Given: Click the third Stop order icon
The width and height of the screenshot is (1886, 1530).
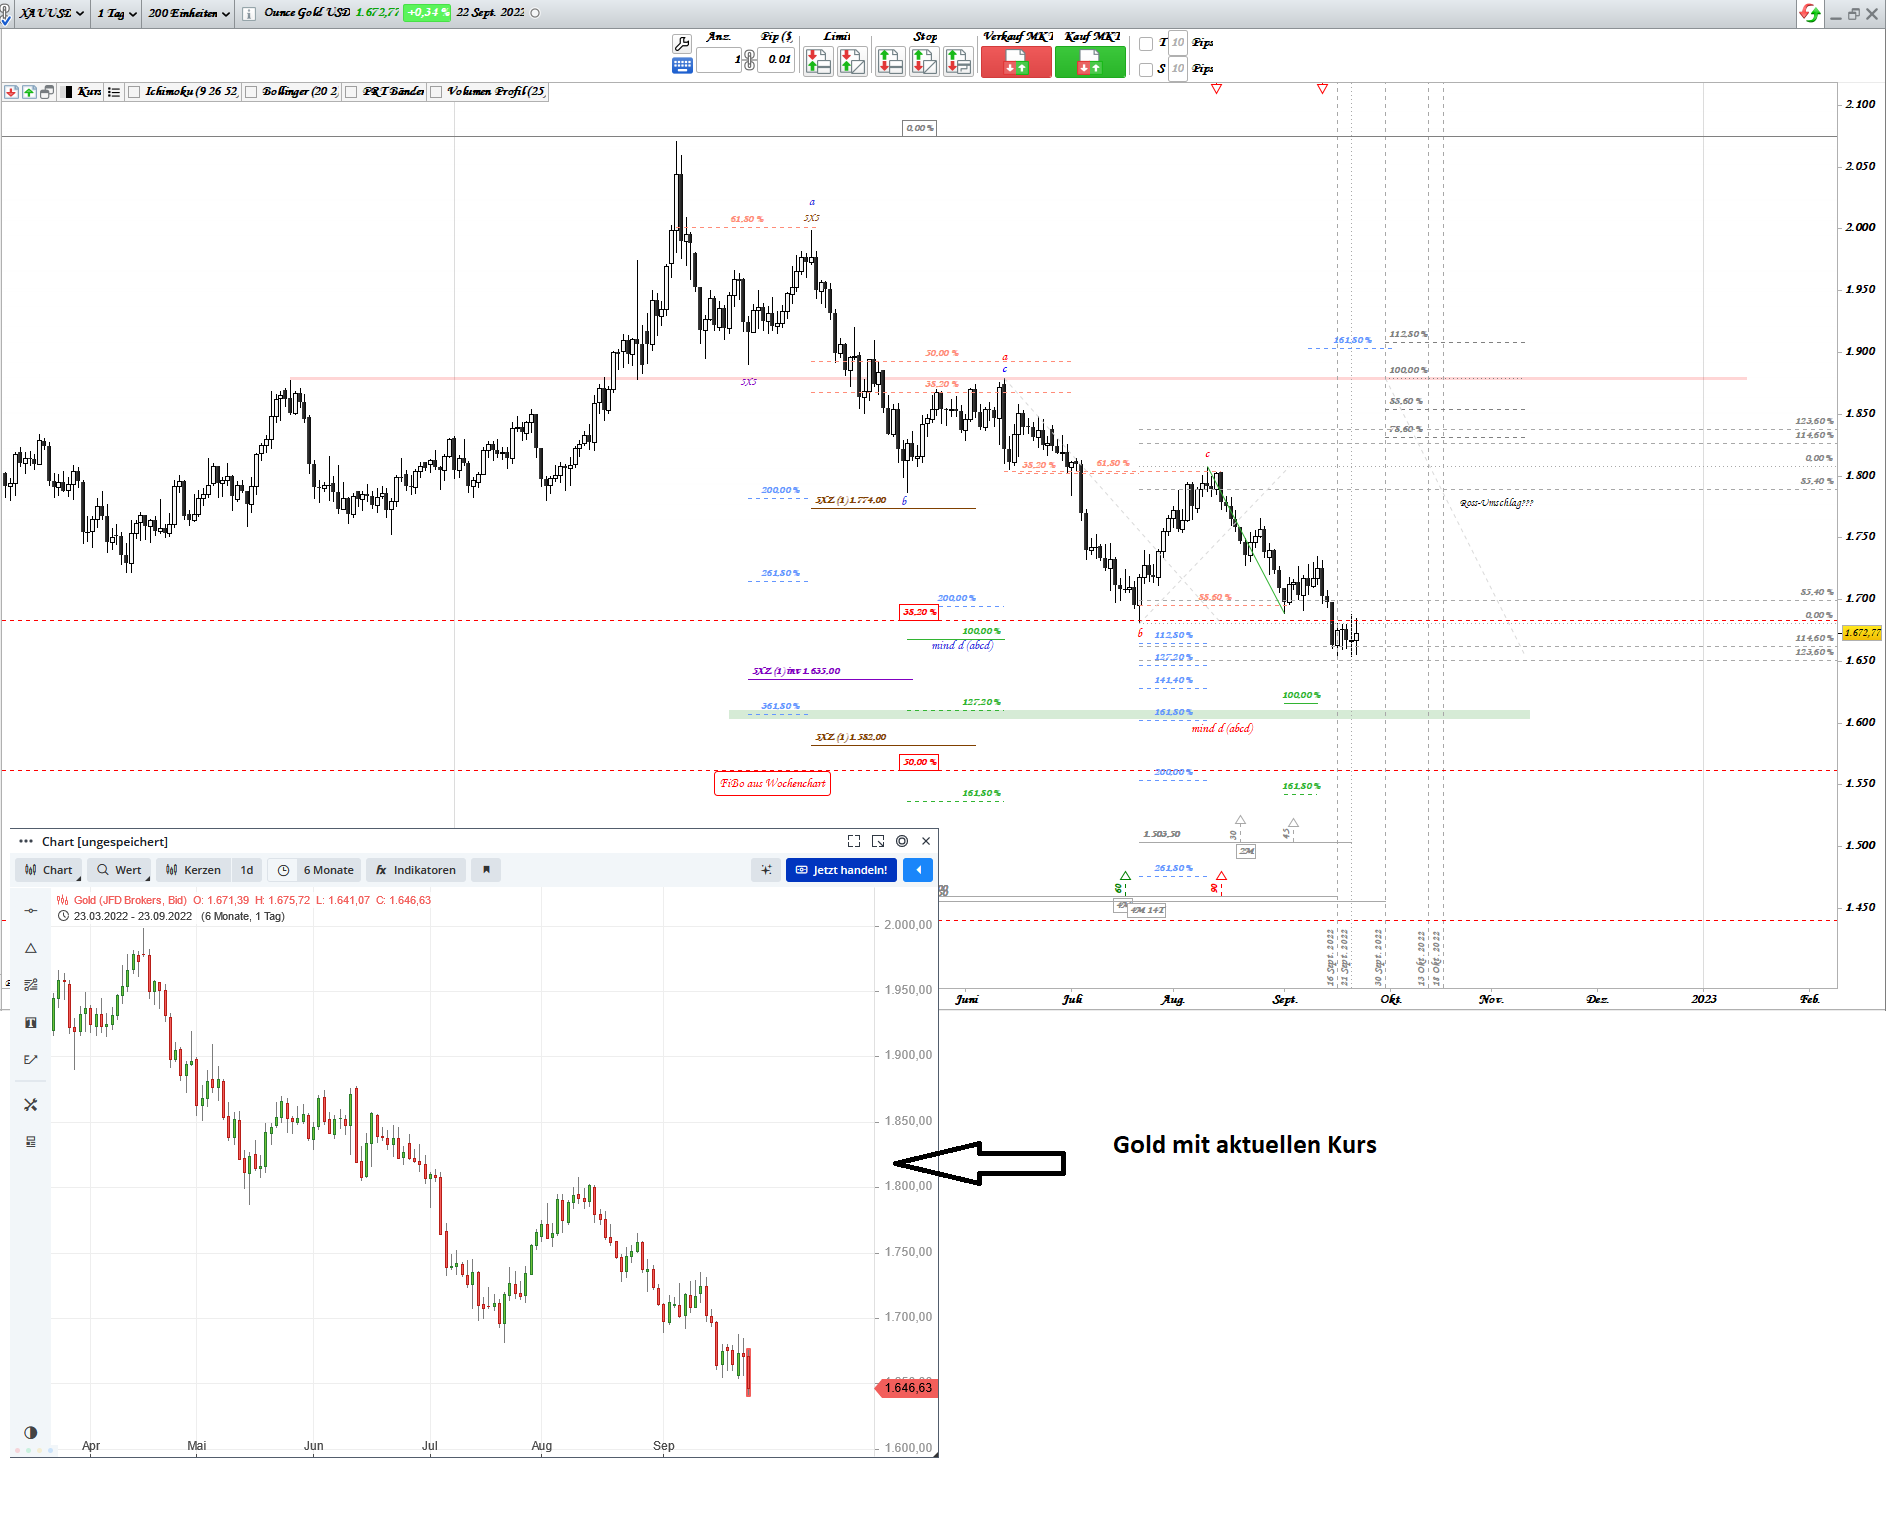Looking at the screenshot, I should click(x=958, y=62).
